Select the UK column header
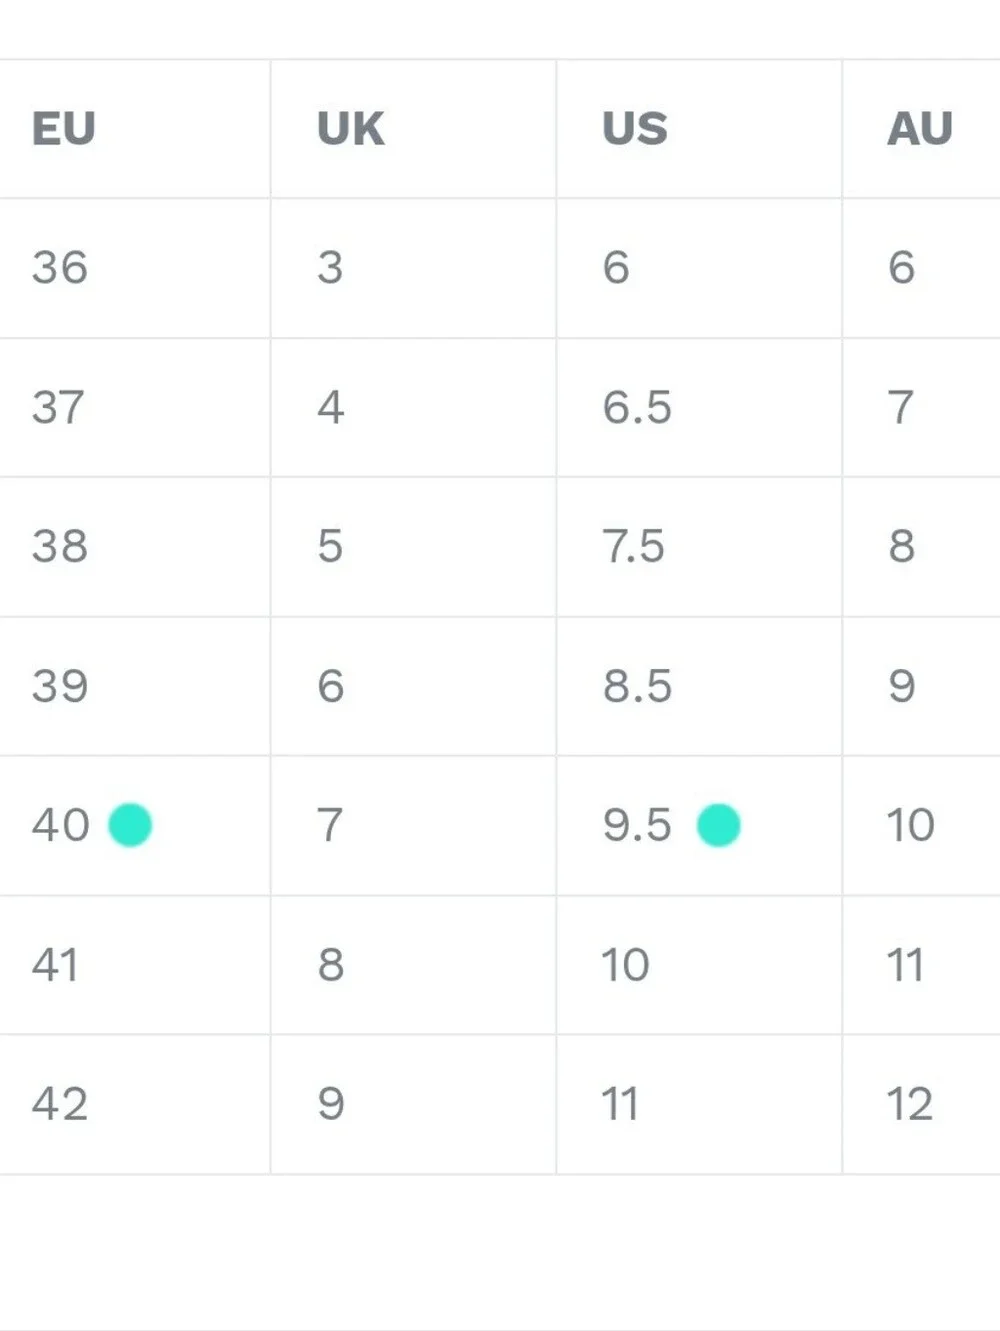1000x1331 pixels. coord(350,129)
